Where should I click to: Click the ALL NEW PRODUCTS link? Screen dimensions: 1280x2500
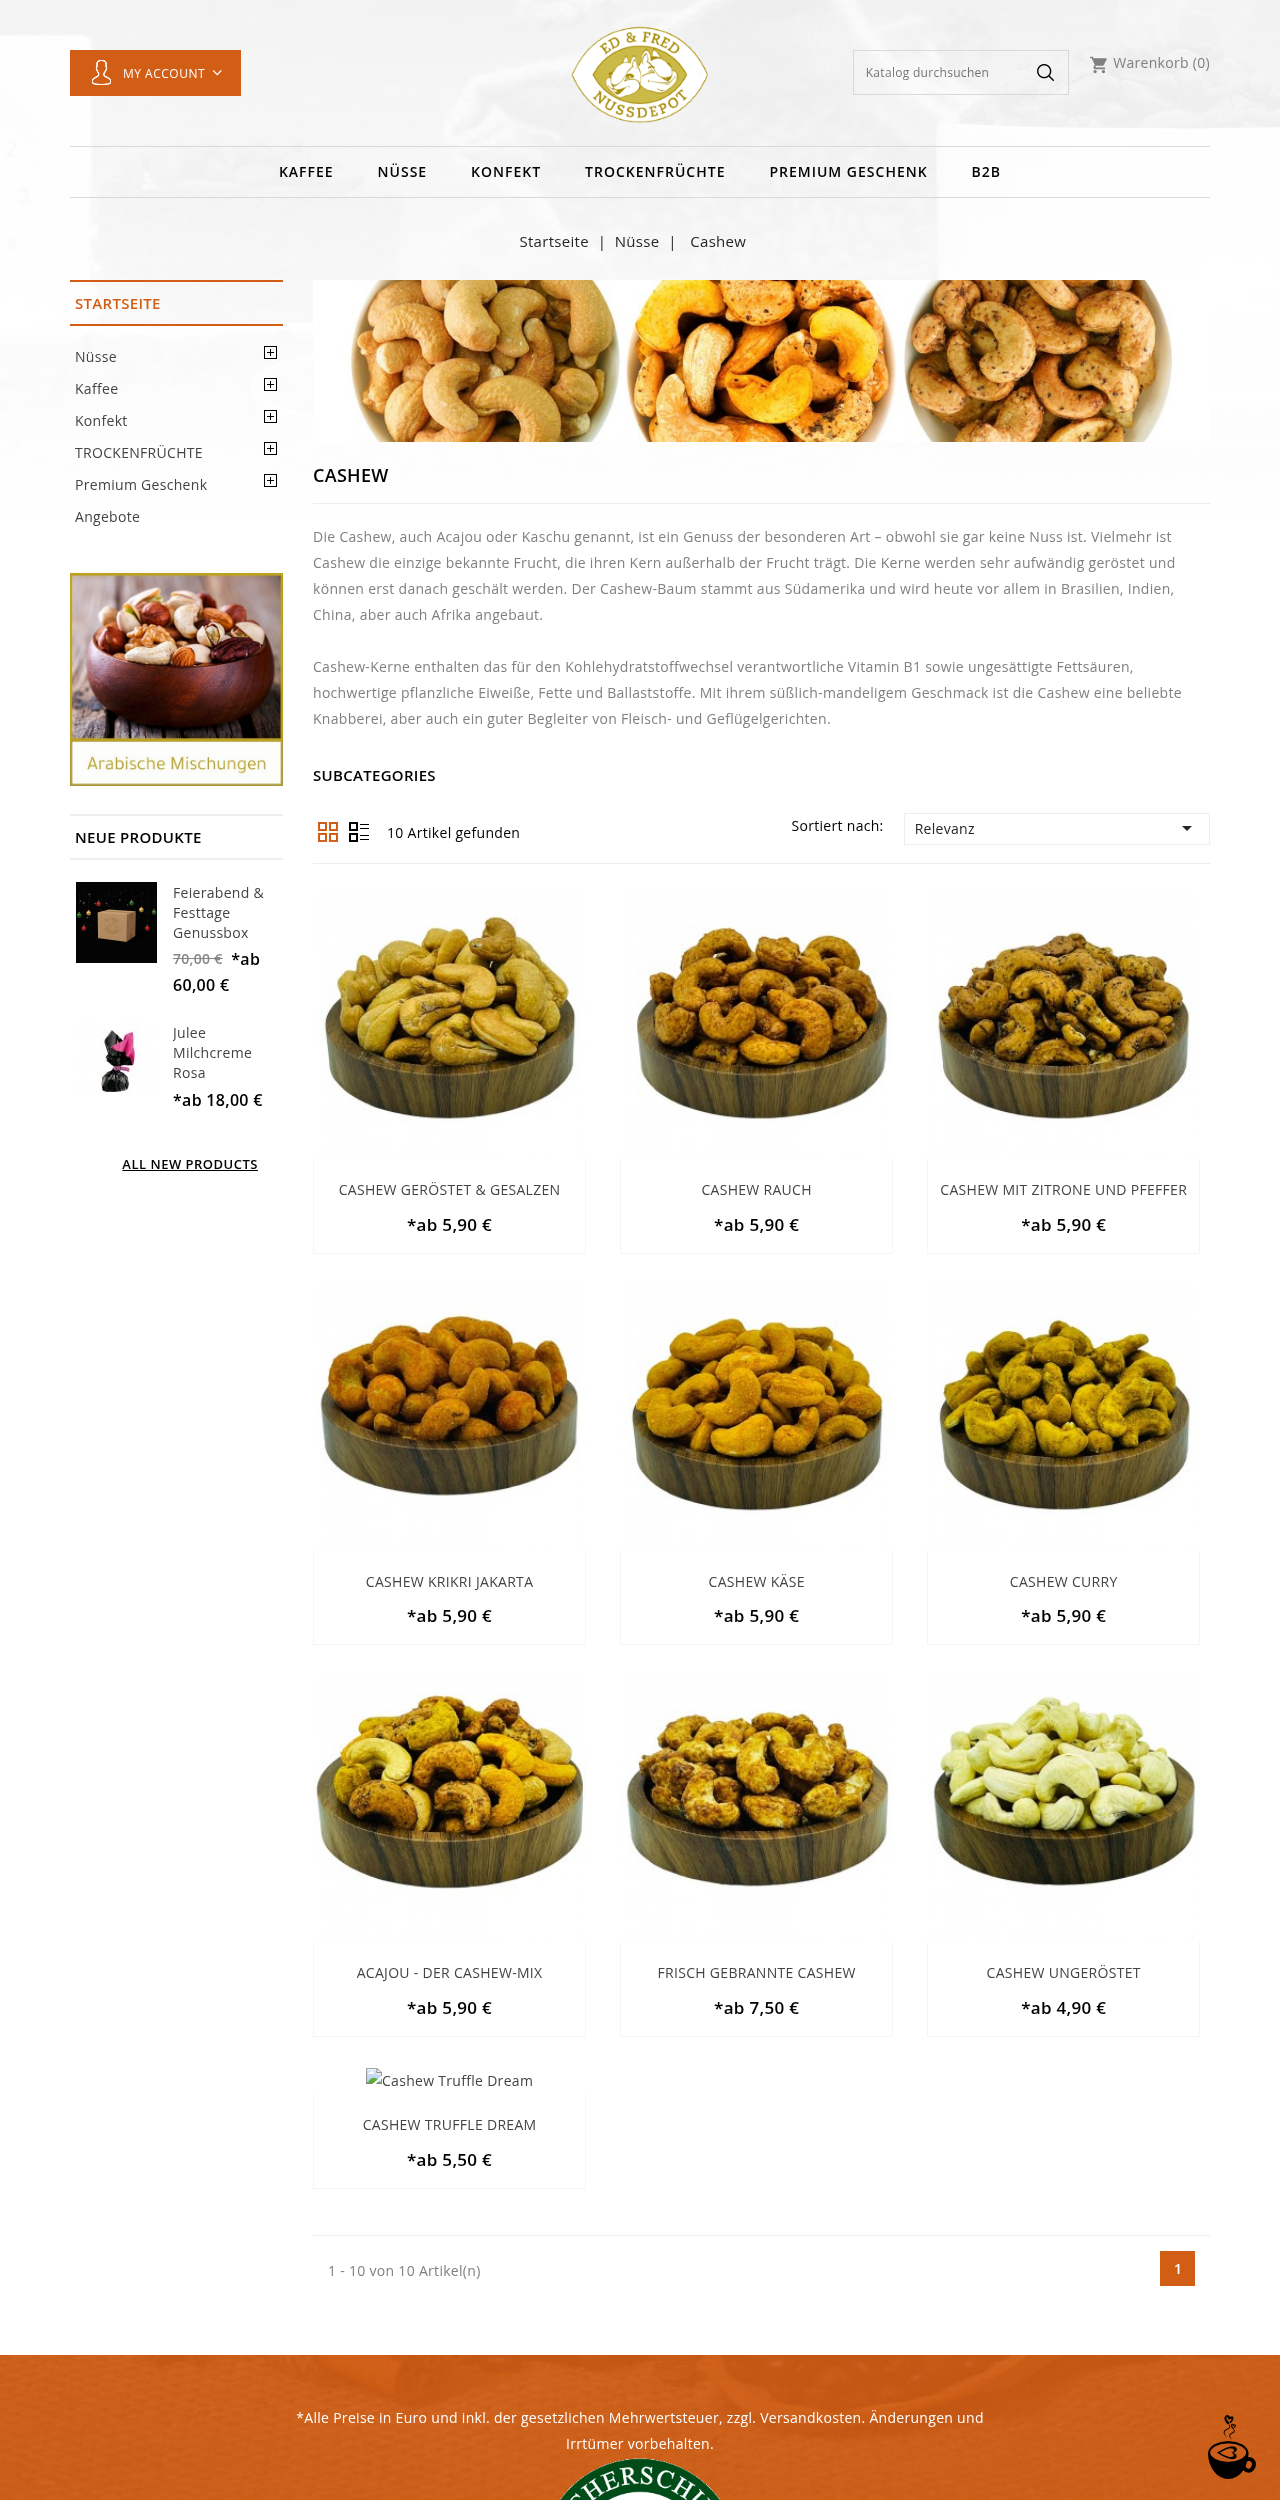point(190,1164)
